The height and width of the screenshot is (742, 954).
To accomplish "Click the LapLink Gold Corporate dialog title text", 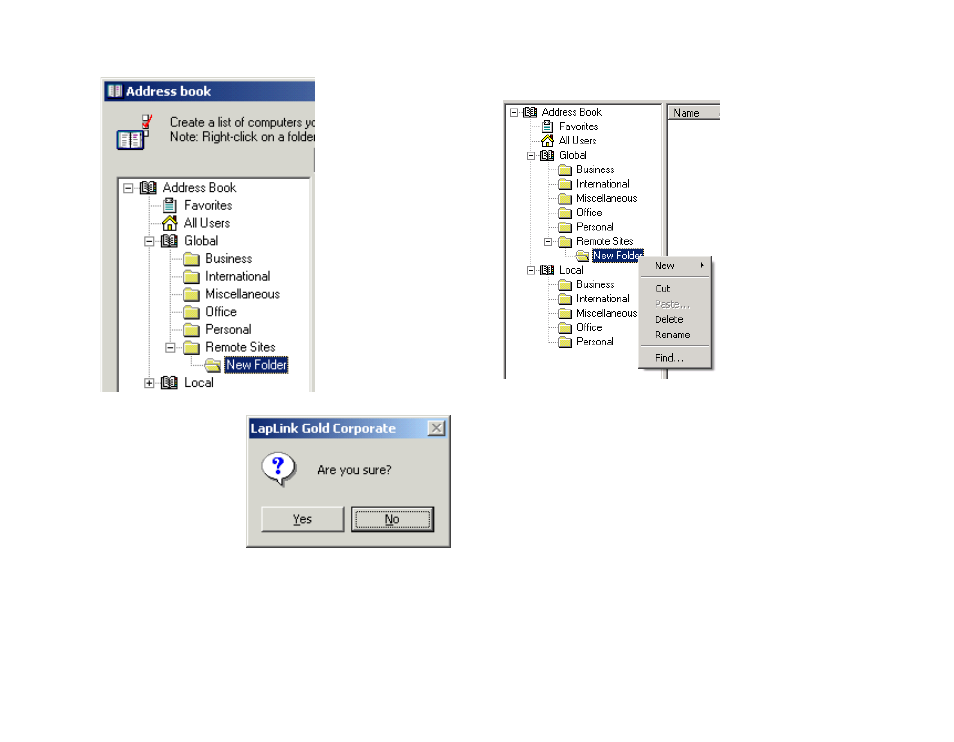I will pyautogui.click(x=323, y=428).
